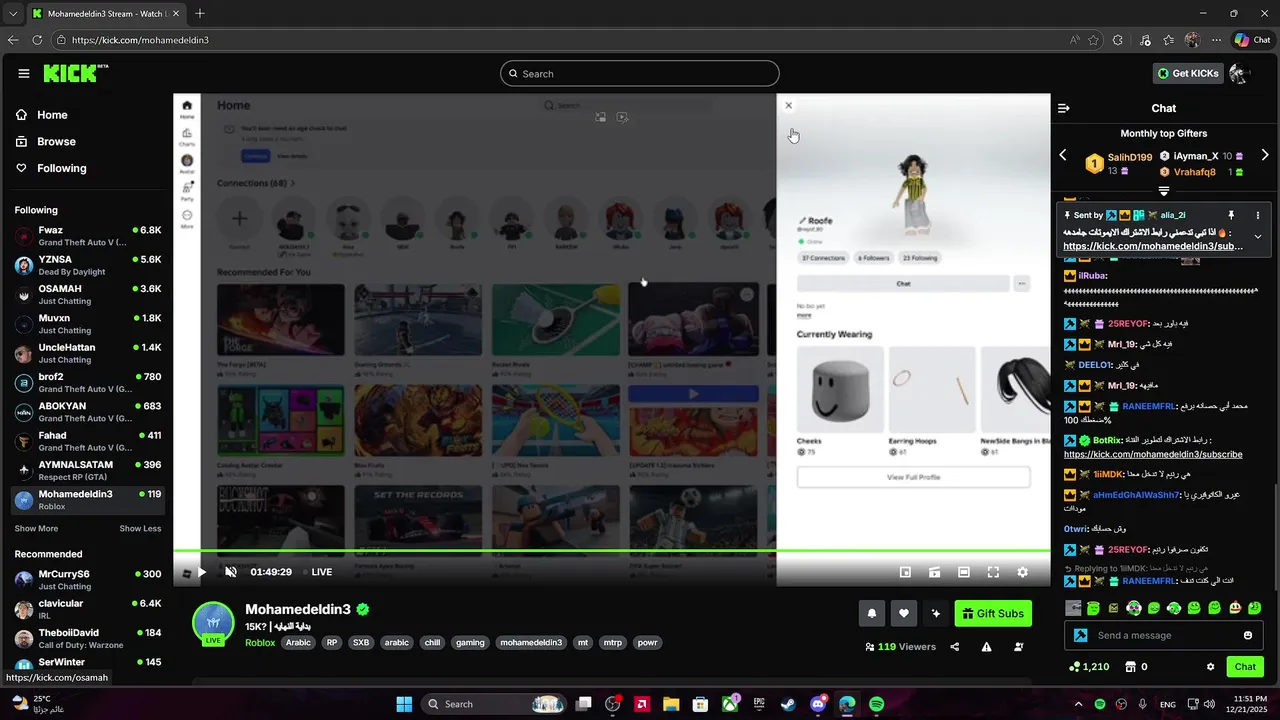Open the sparkle subscribe button
The image size is (1280, 720).
click(x=936, y=613)
